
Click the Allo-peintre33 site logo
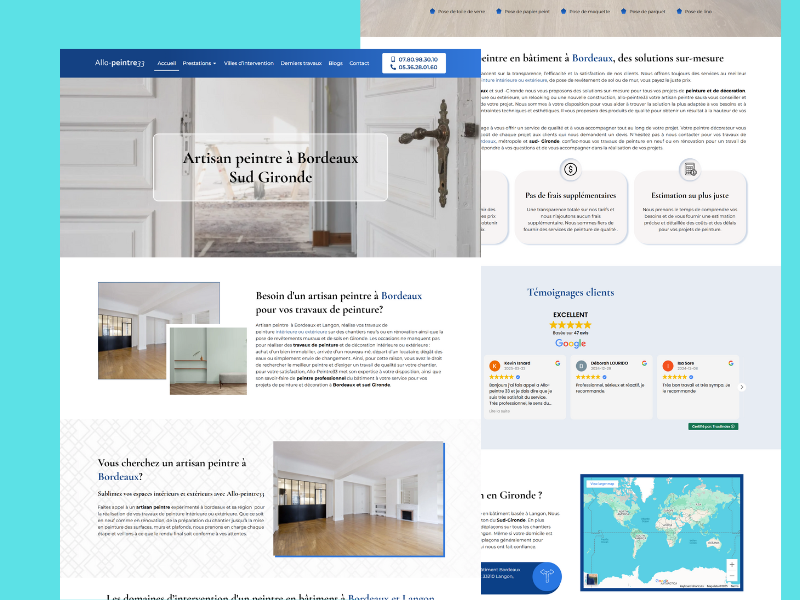click(x=119, y=63)
